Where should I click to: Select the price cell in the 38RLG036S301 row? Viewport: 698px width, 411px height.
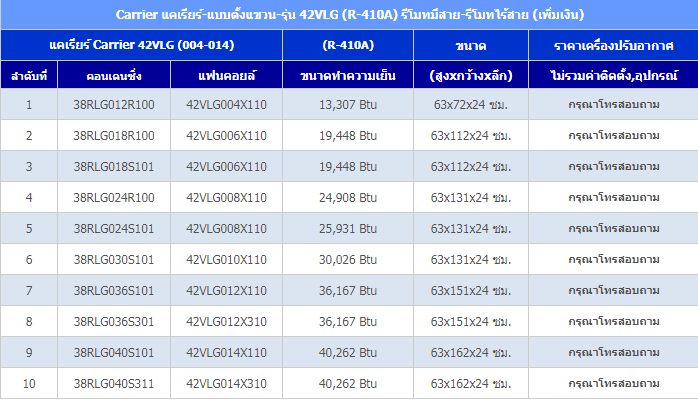pyautogui.click(x=613, y=321)
